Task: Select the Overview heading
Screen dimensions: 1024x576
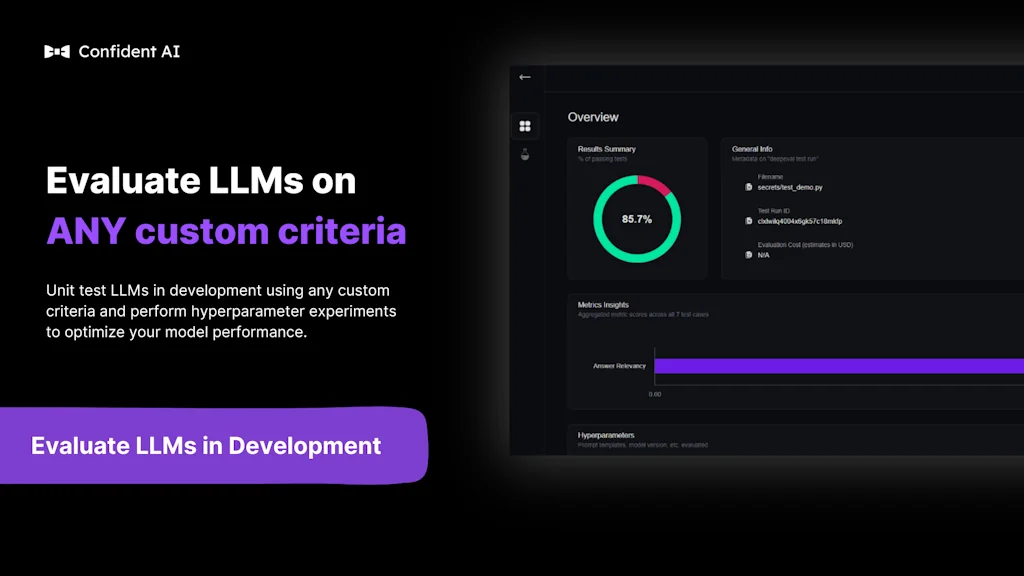Action: (x=593, y=117)
